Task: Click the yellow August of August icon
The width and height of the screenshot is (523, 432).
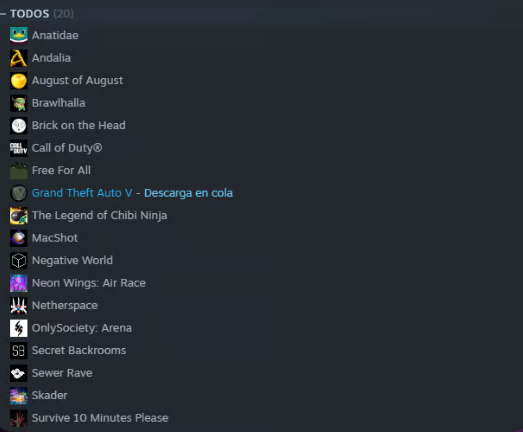Action: pos(19,80)
